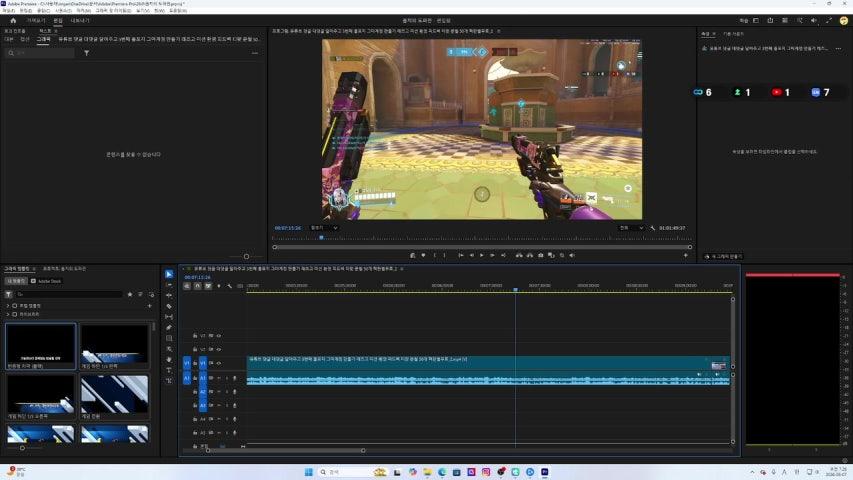Toggle V3 track output eye icon

coord(219,336)
